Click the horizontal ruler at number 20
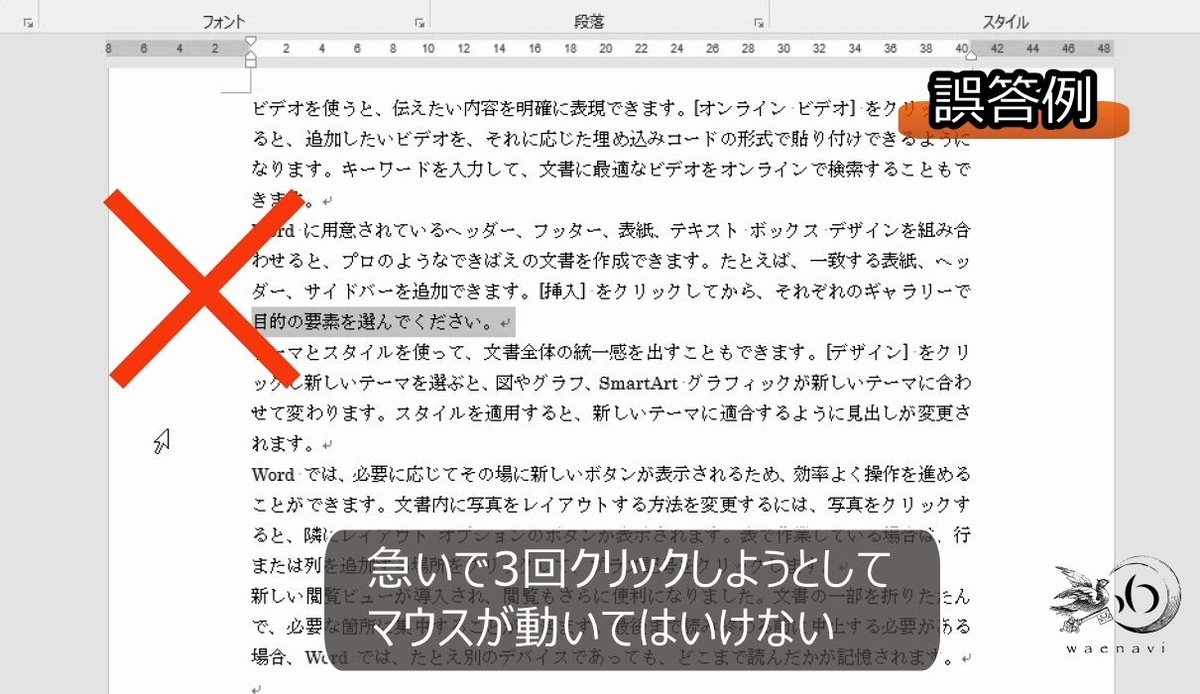This screenshot has height=694, width=1200. click(x=606, y=47)
